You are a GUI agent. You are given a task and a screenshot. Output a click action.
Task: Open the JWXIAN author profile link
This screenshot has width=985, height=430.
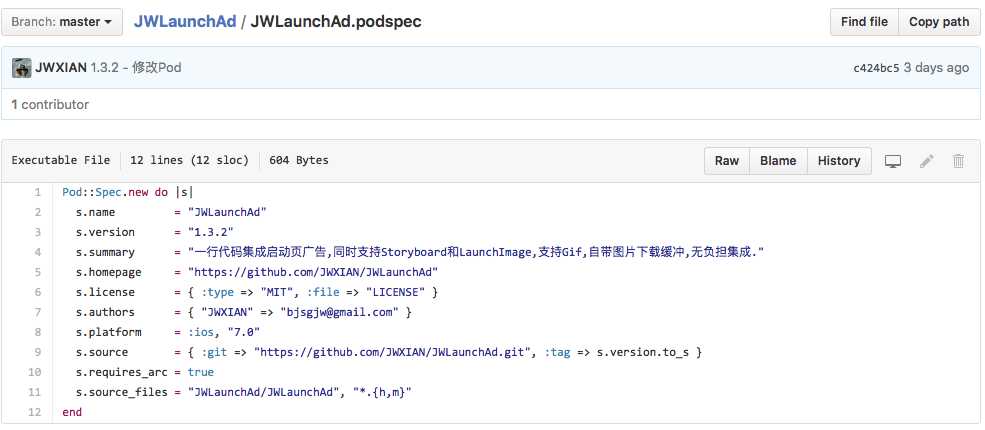tap(61, 68)
